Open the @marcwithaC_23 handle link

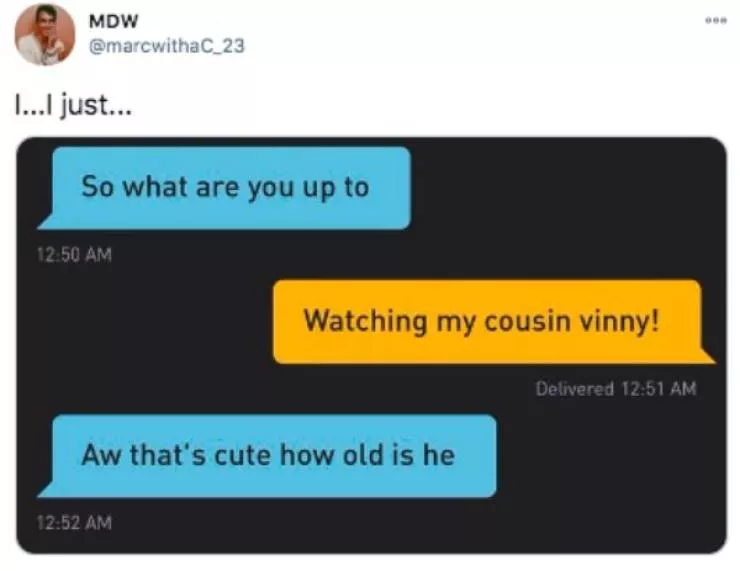coord(167,46)
